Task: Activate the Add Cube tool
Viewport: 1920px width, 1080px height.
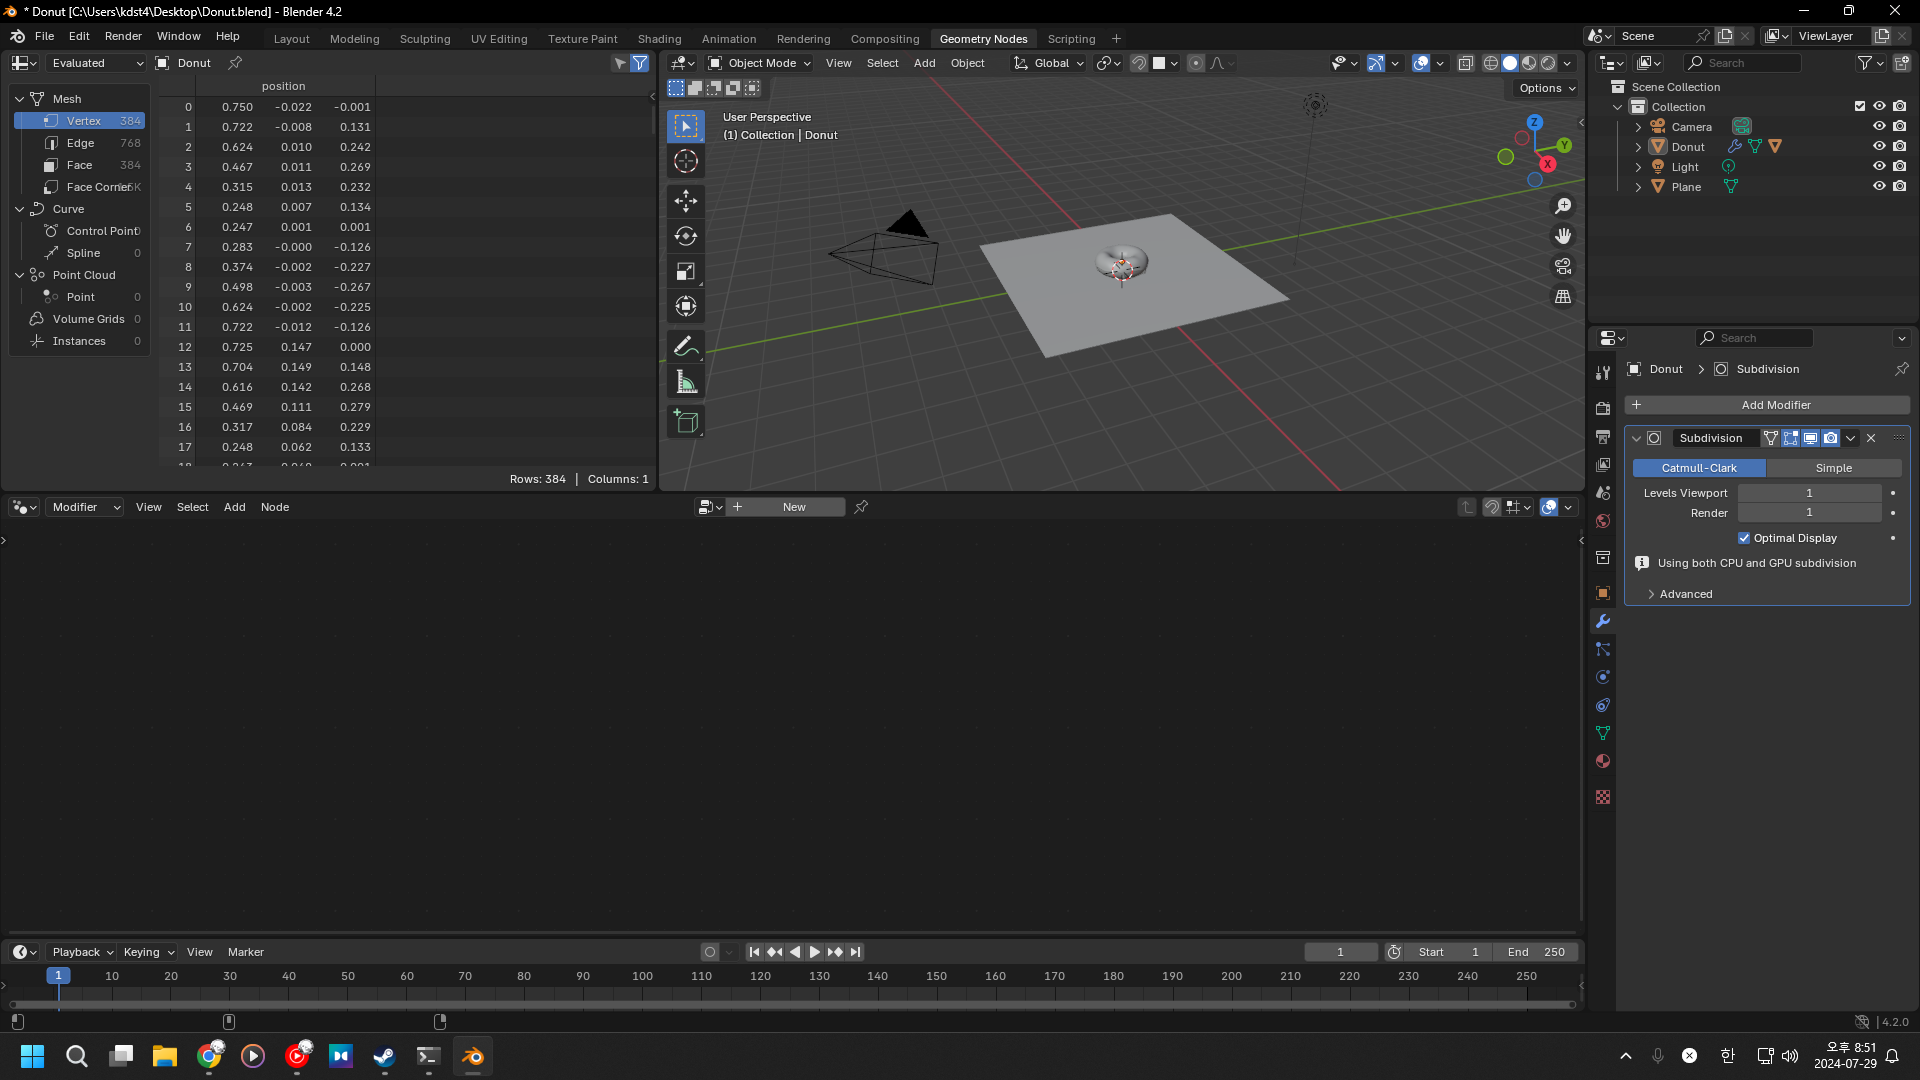Action: point(685,421)
